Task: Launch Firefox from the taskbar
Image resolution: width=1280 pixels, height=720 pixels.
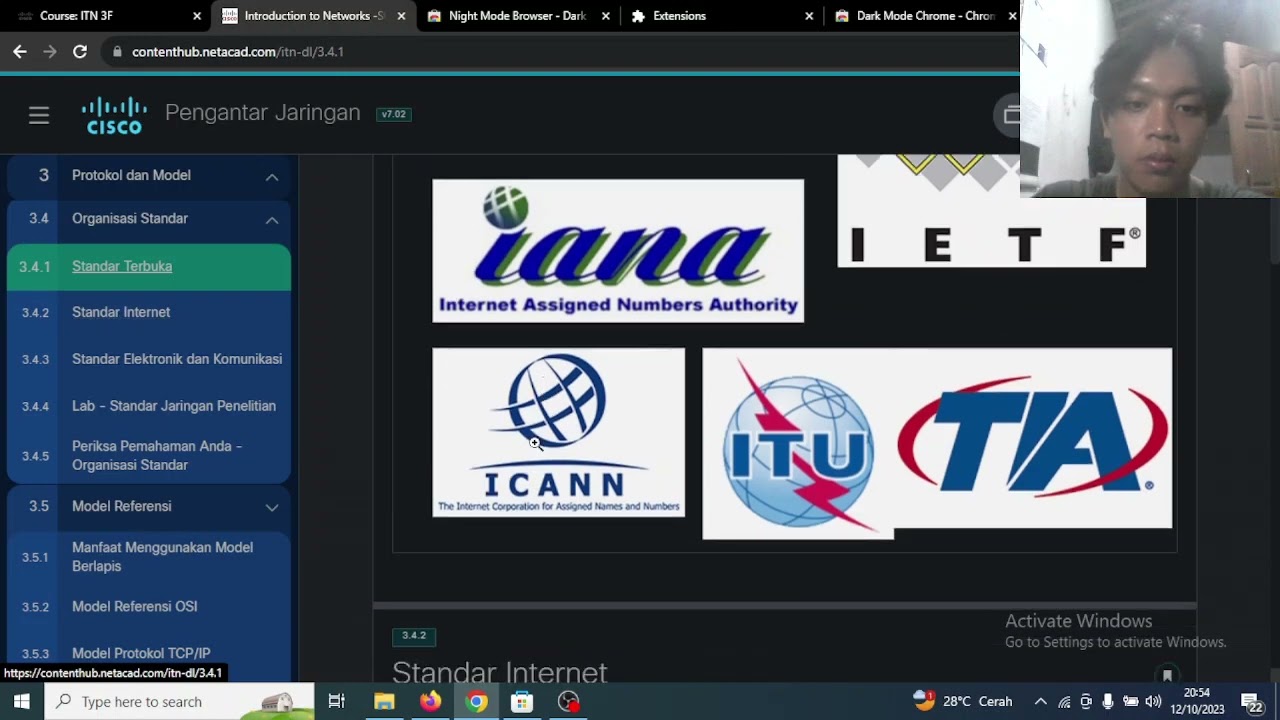Action: point(430,702)
